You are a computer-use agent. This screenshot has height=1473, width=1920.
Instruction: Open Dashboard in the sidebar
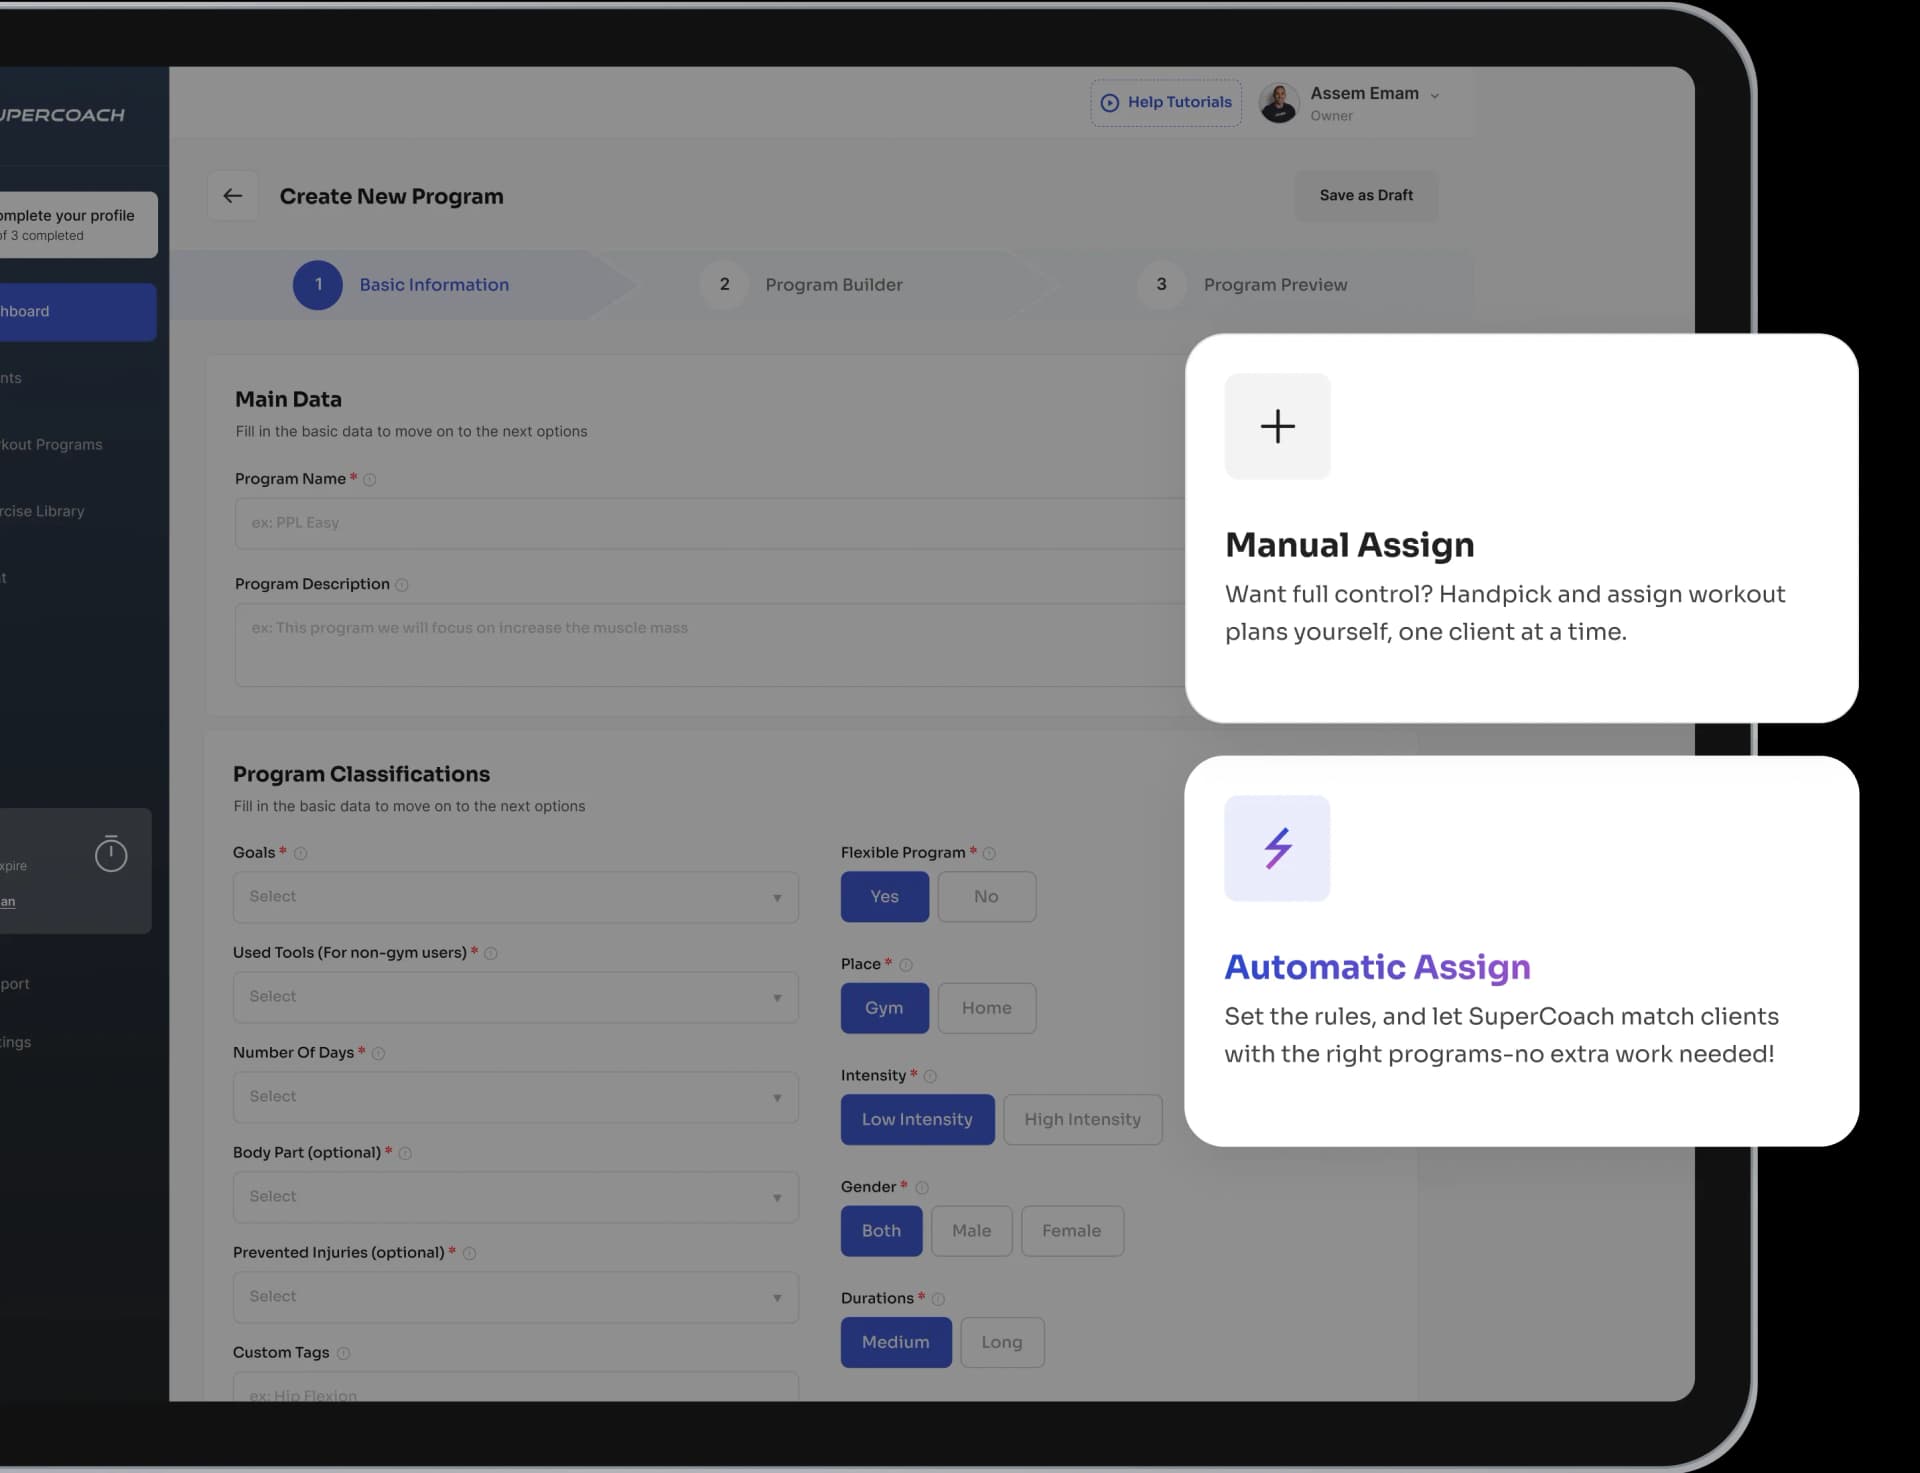(78, 312)
